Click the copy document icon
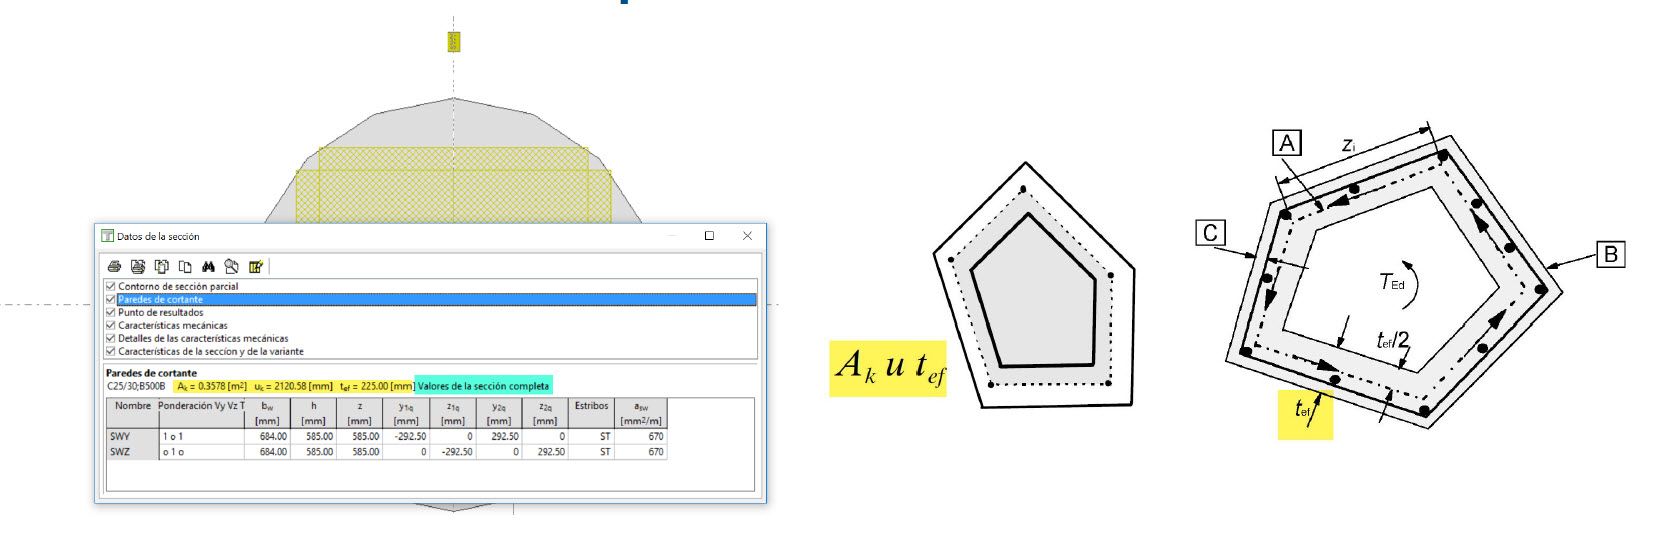This screenshot has width=1675, height=548. pyautogui.click(x=185, y=267)
